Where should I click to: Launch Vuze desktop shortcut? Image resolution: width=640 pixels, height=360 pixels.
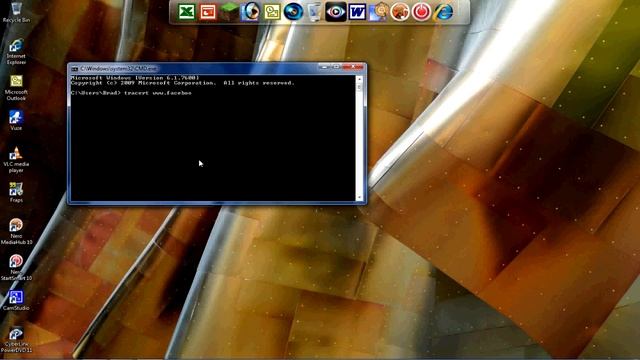pyautogui.click(x=16, y=120)
